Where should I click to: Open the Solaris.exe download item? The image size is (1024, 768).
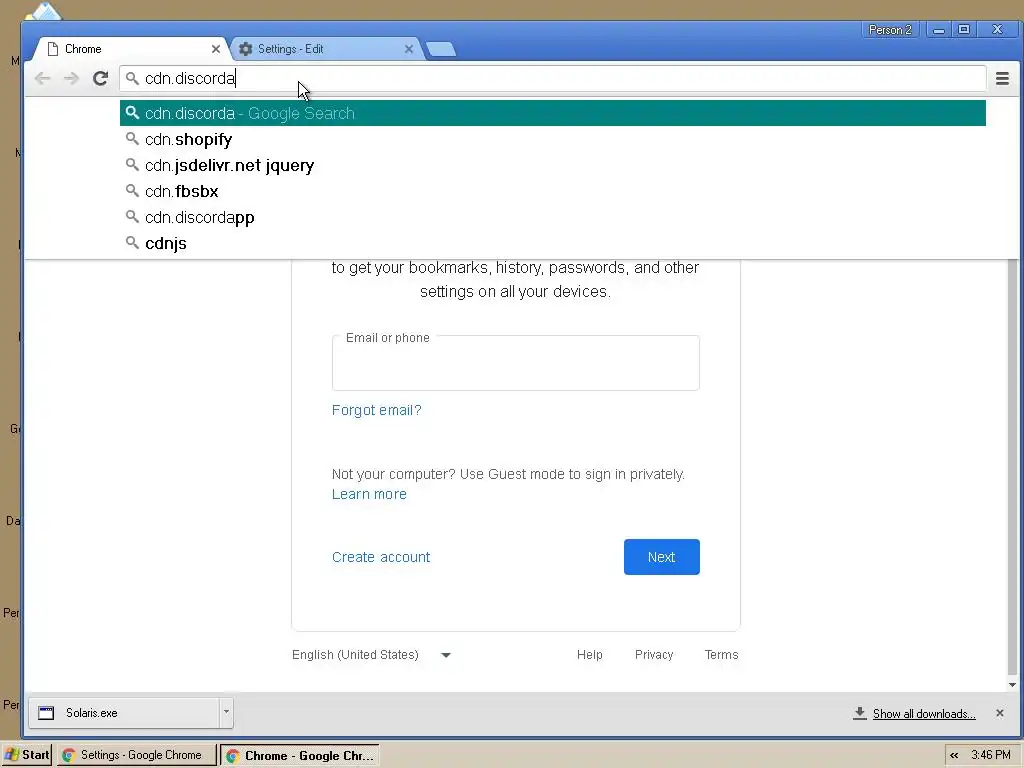(x=124, y=712)
